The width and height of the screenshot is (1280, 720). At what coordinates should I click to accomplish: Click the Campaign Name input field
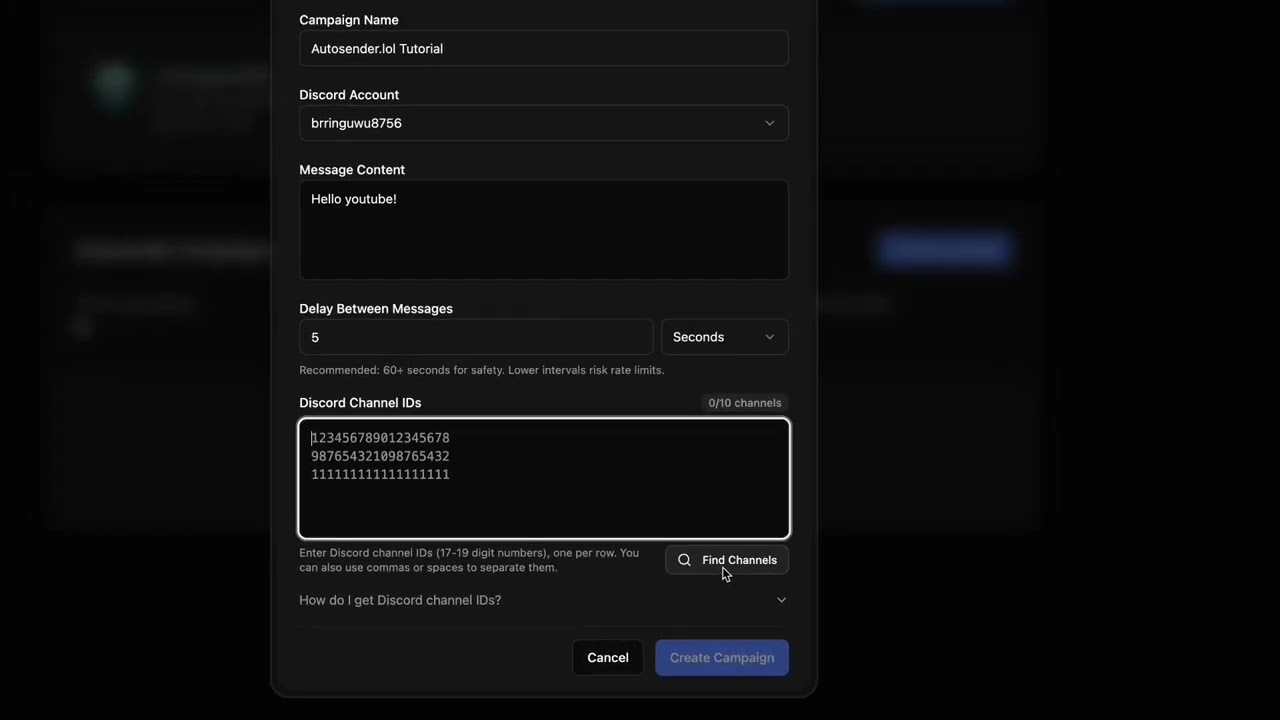pos(543,49)
